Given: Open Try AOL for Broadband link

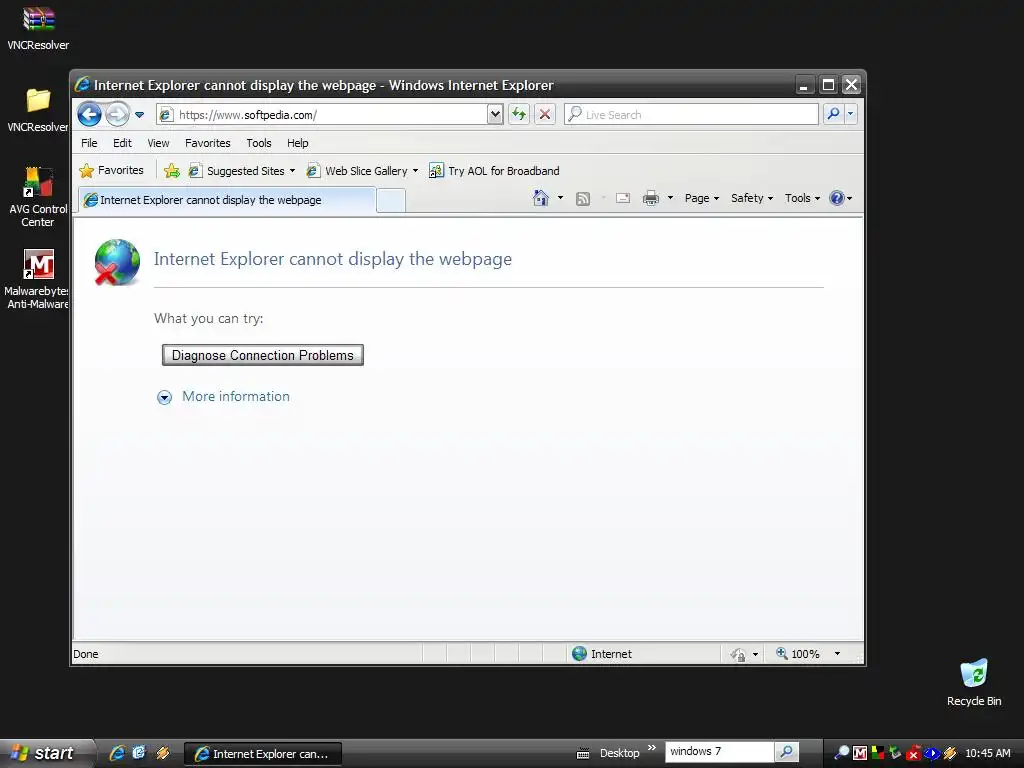Looking at the screenshot, I should (494, 170).
